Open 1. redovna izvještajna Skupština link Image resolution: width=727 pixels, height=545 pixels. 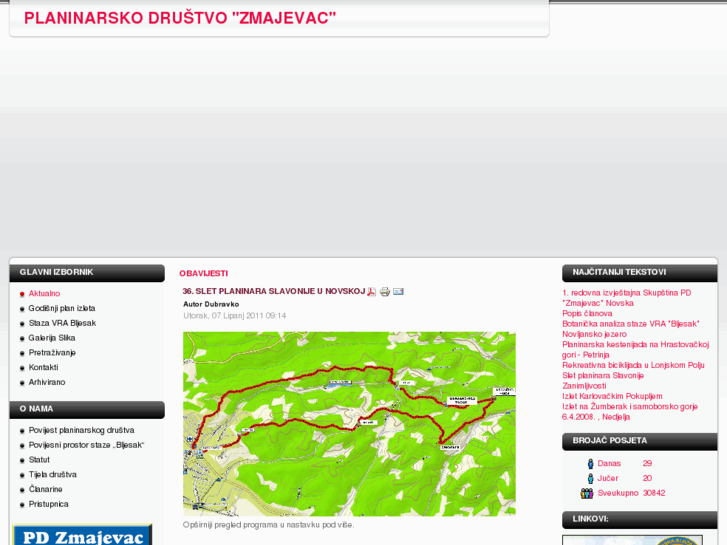(x=626, y=298)
